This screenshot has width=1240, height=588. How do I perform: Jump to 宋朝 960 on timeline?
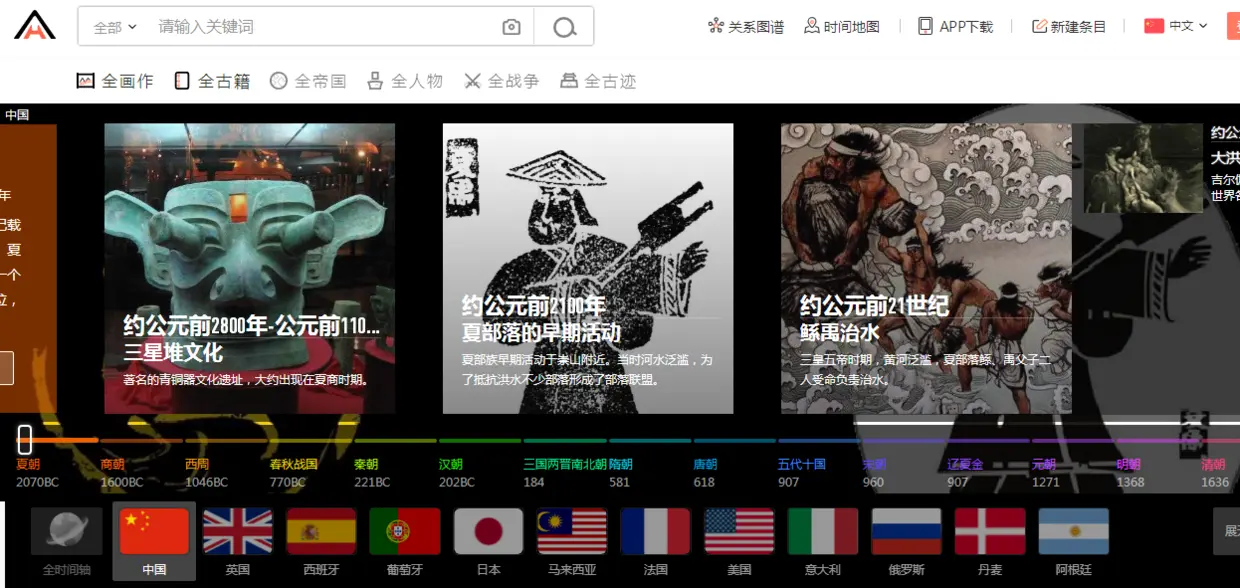(874, 473)
